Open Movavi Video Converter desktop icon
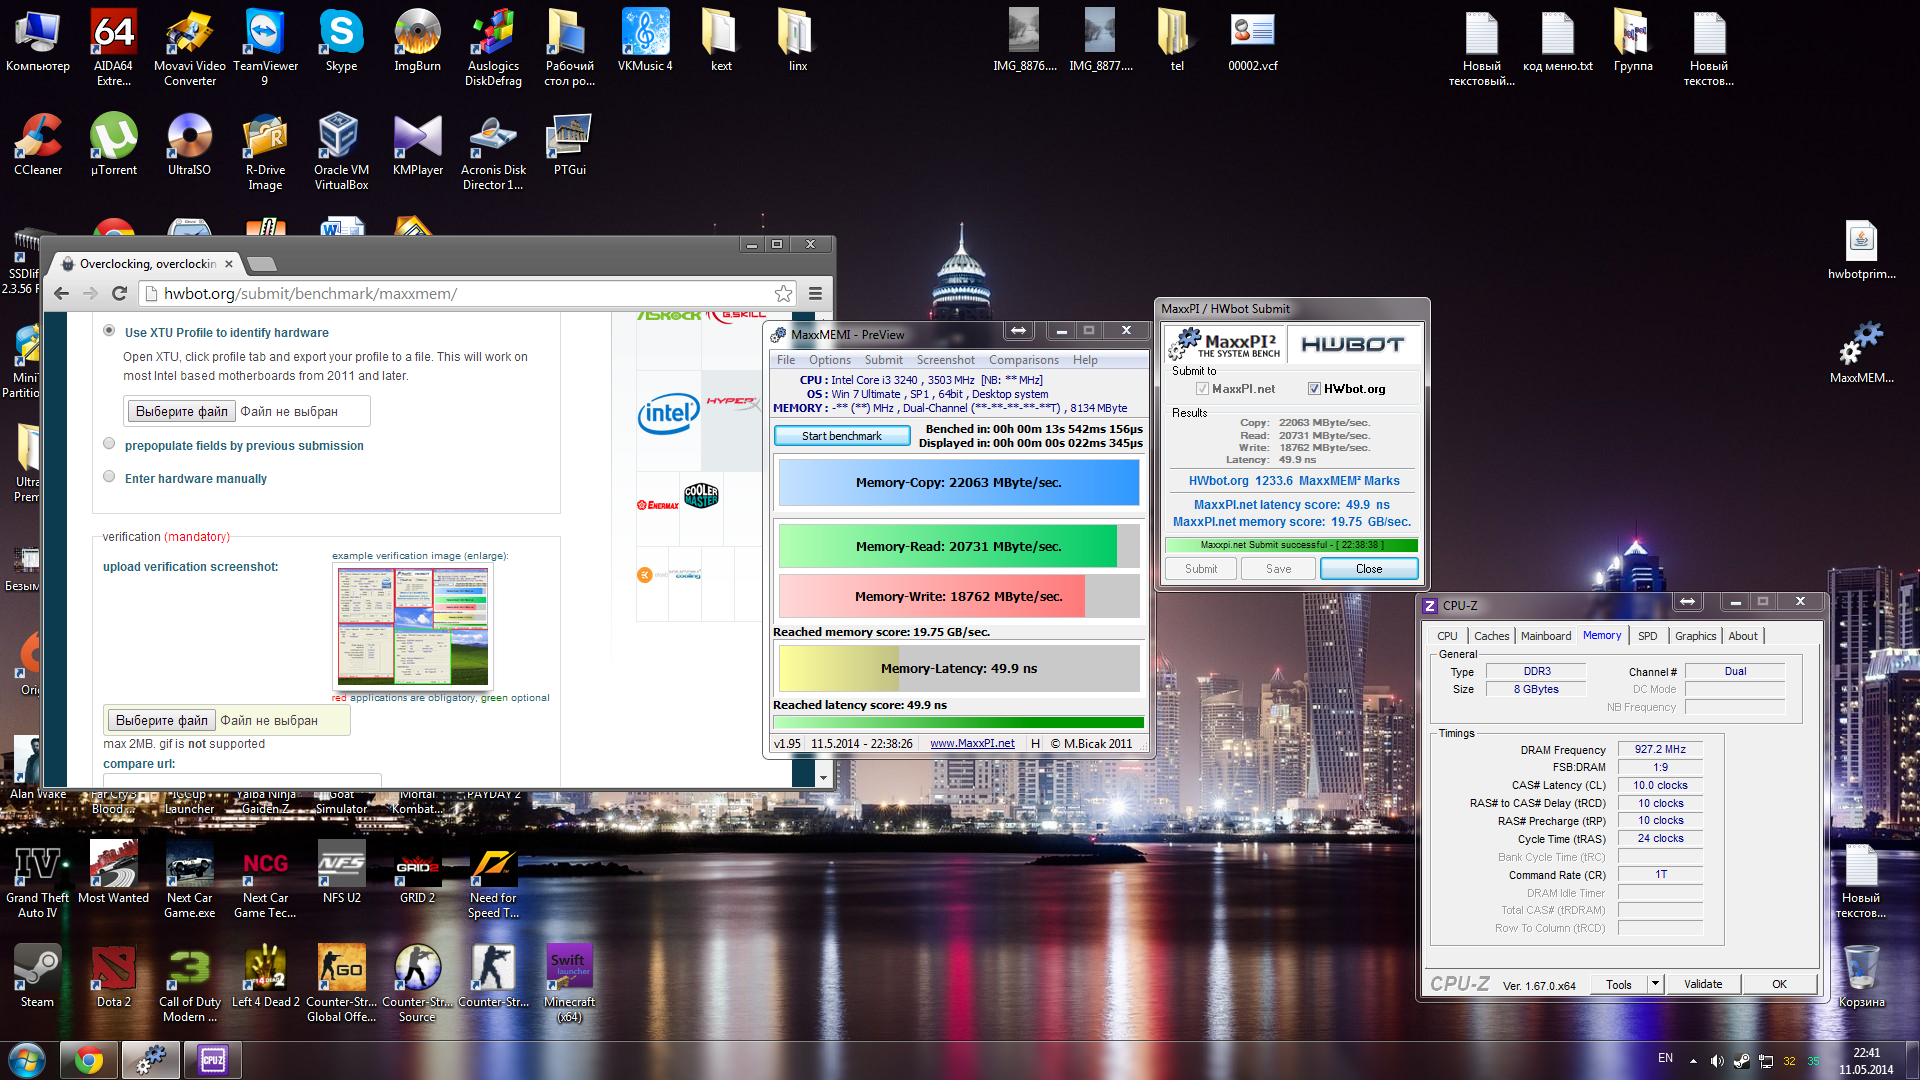The width and height of the screenshot is (1920, 1080). (x=190, y=46)
